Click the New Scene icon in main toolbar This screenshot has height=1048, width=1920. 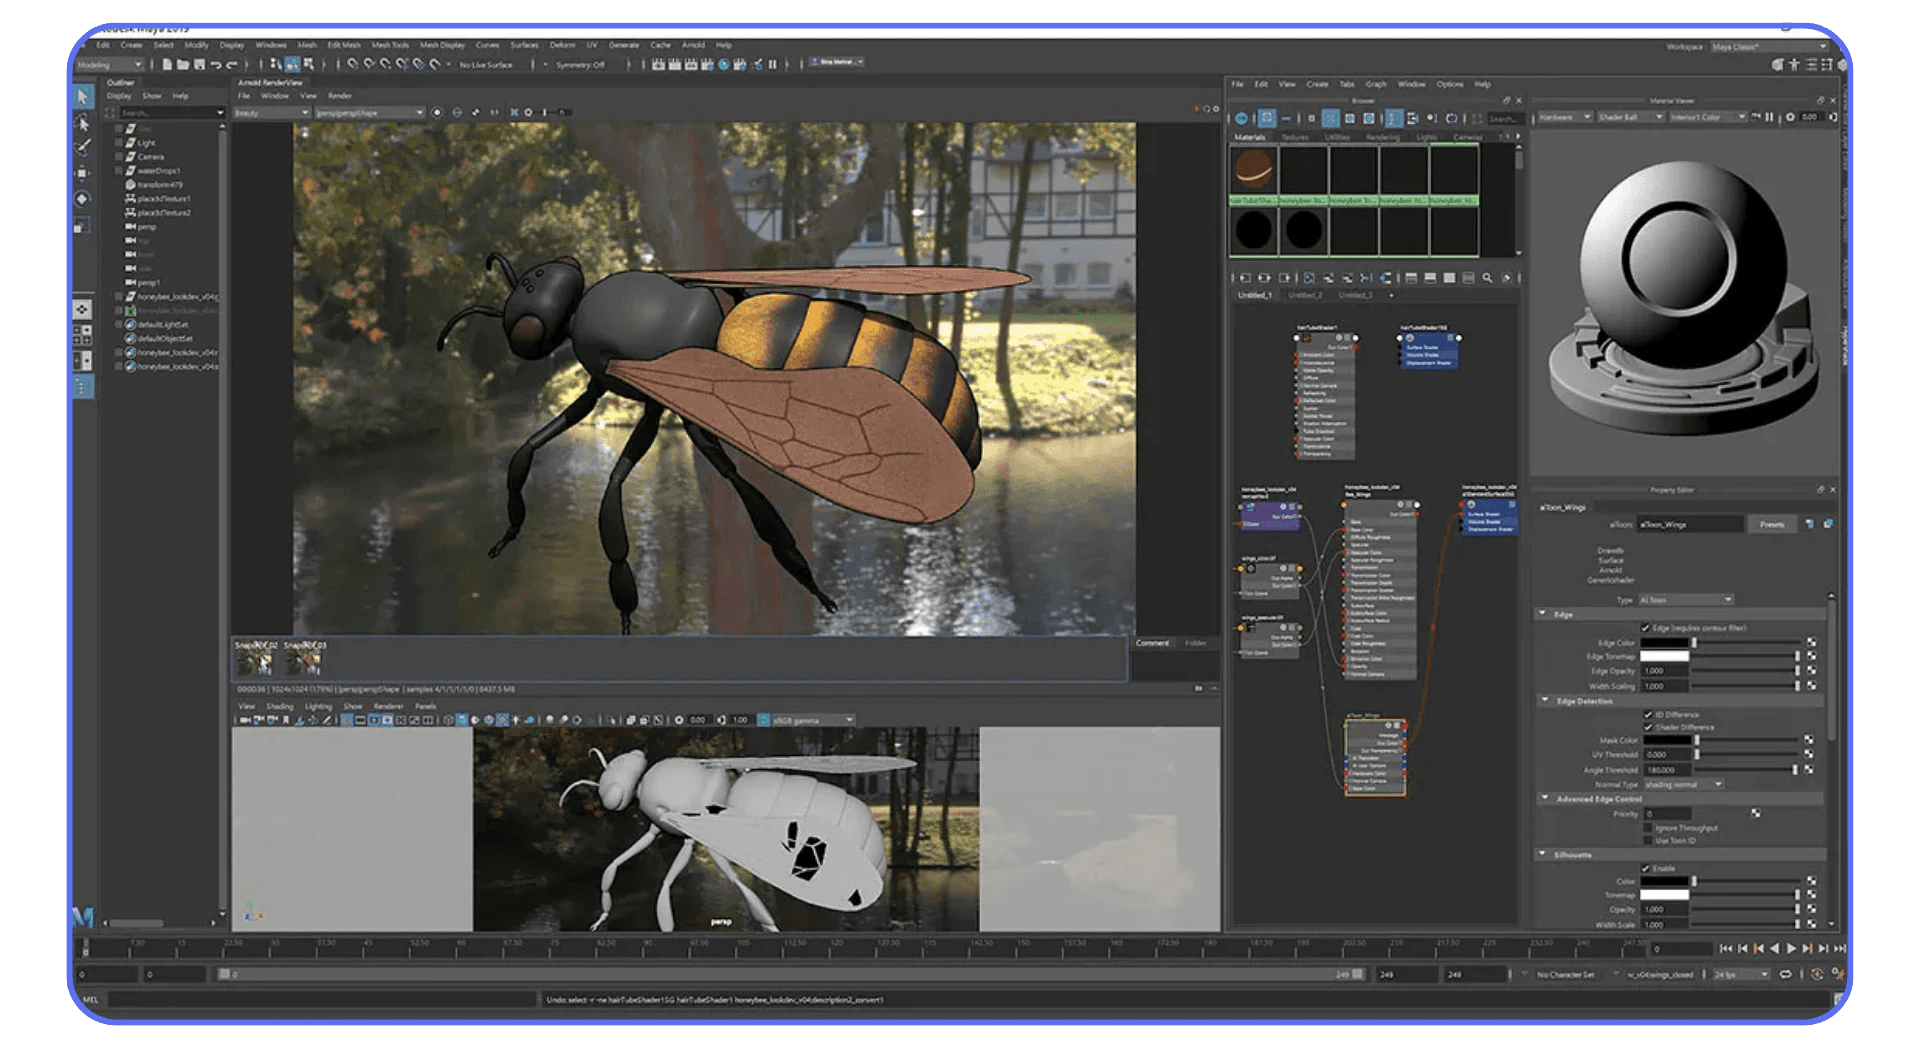pos(167,64)
